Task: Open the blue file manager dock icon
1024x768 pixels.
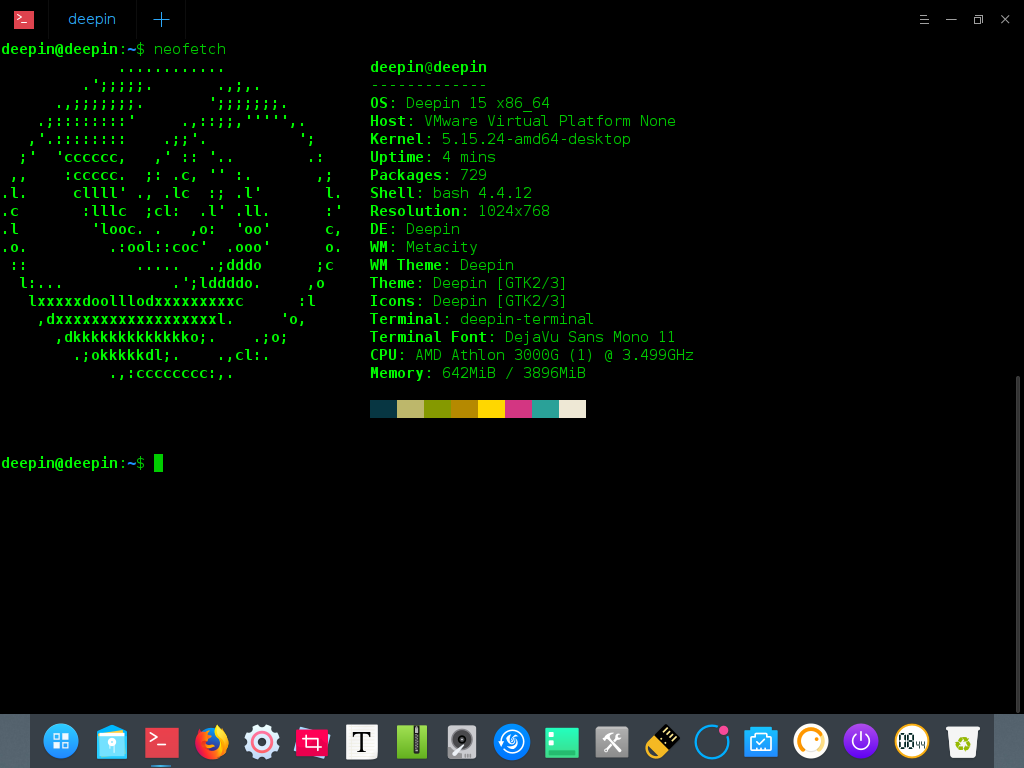Action: coord(112,741)
